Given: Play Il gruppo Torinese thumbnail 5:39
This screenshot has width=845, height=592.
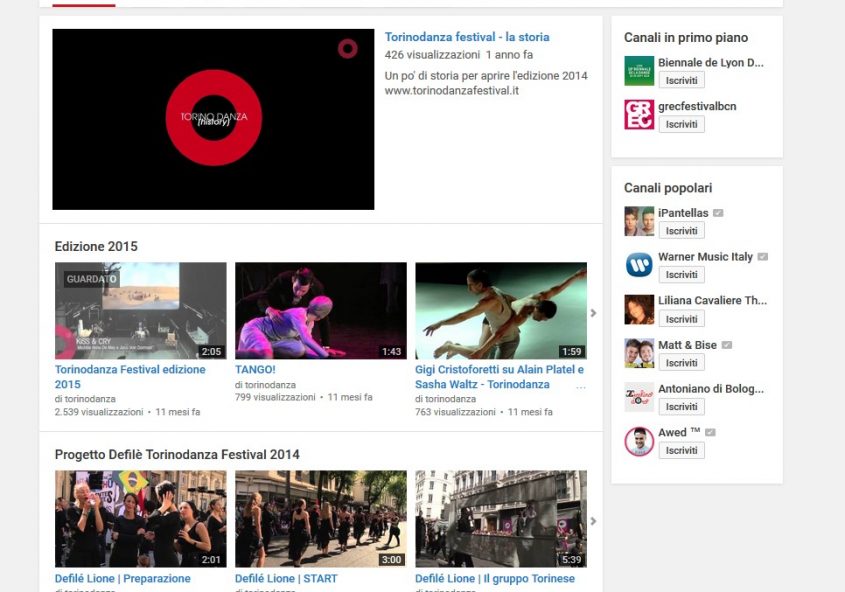Looking at the screenshot, I should pyautogui.click(x=501, y=519).
